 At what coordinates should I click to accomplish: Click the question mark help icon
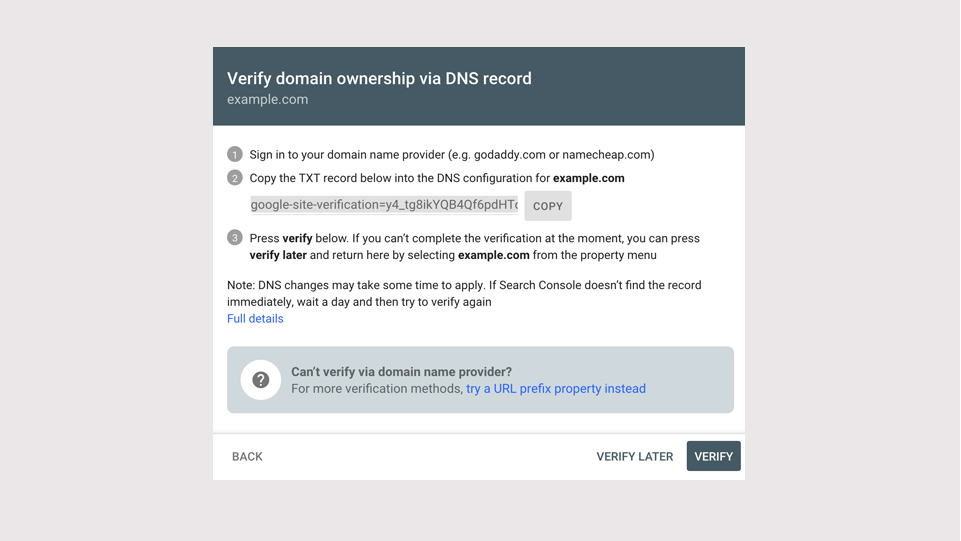pyautogui.click(x=260, y=380)
